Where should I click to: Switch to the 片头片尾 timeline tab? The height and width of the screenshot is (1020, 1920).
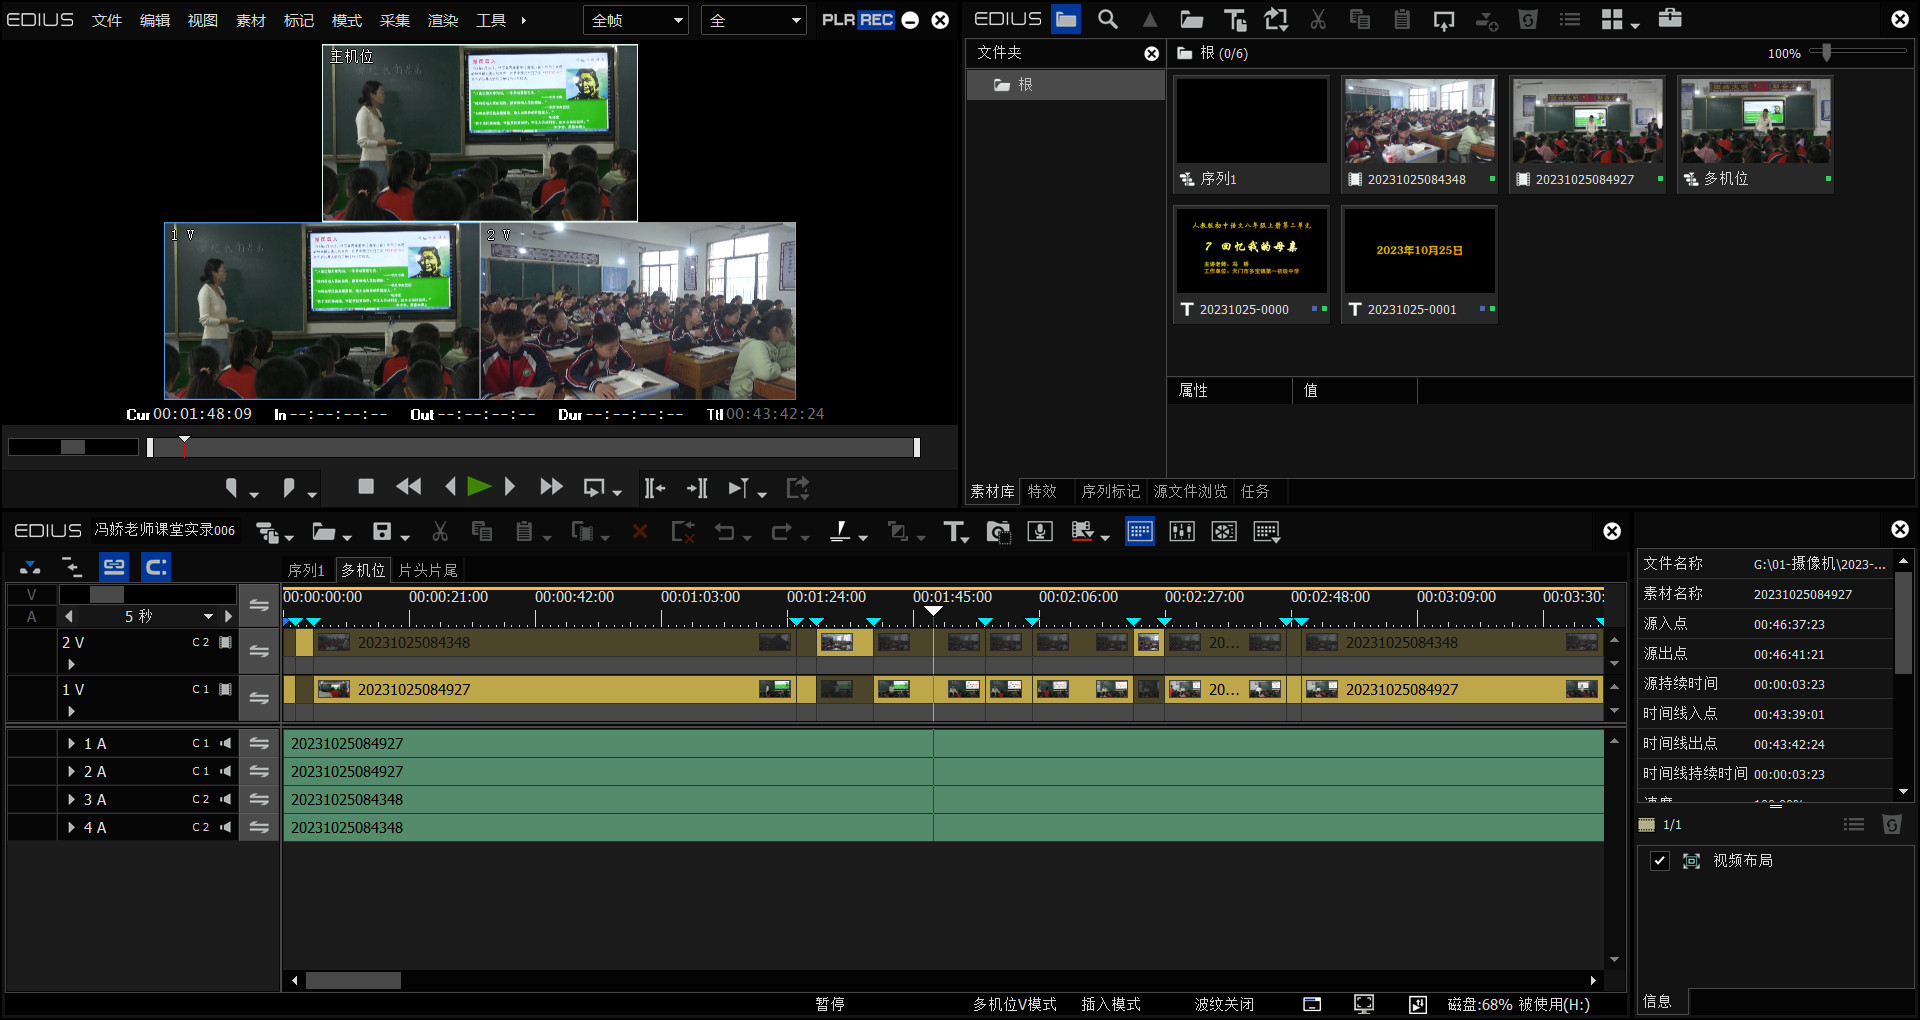click(428, 570)
